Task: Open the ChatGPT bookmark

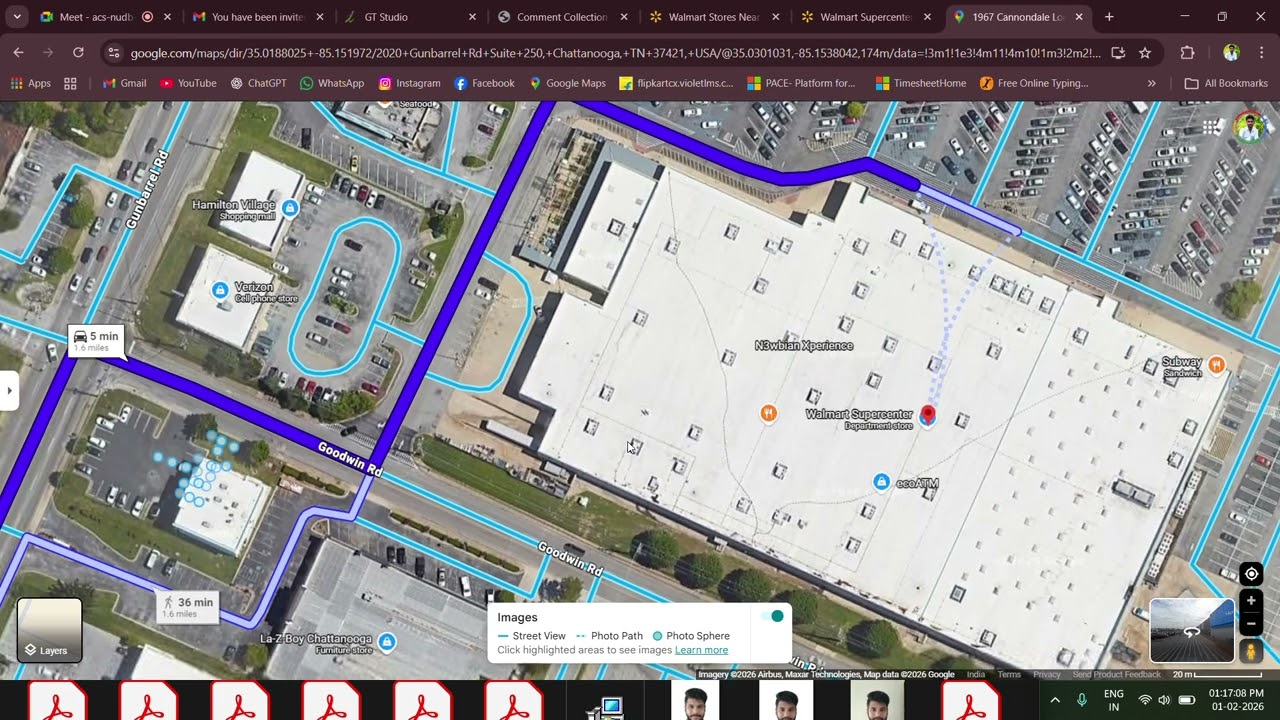Action: click(x=259, y=83)
